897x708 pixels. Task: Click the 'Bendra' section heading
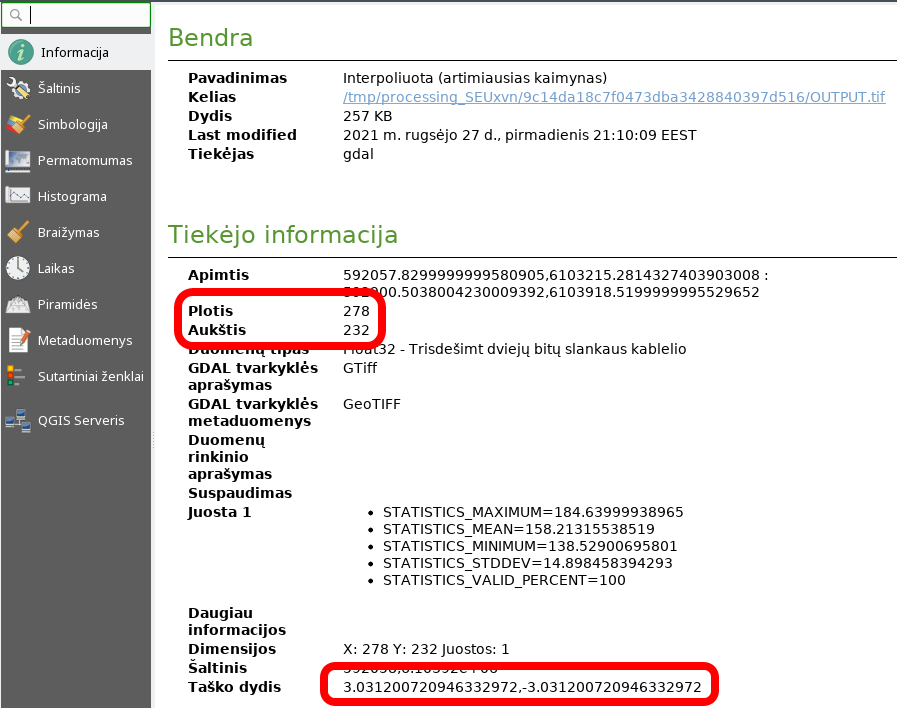coord(211,38)
